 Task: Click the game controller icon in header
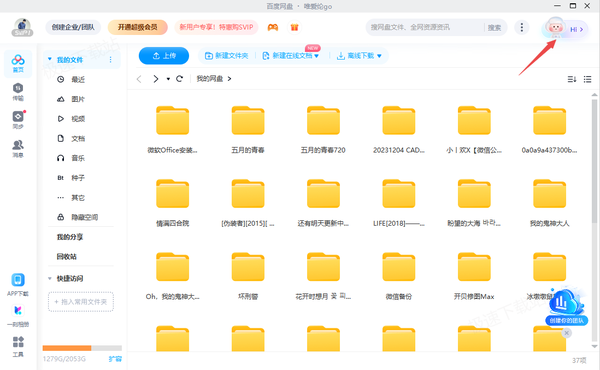click(273, 28)
